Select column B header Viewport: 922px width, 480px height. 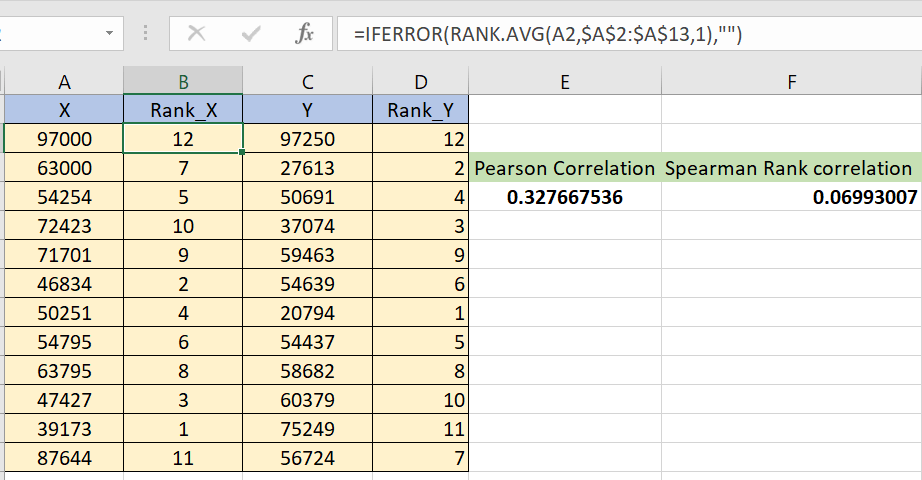pyautogui.click(x=183, y=82)
